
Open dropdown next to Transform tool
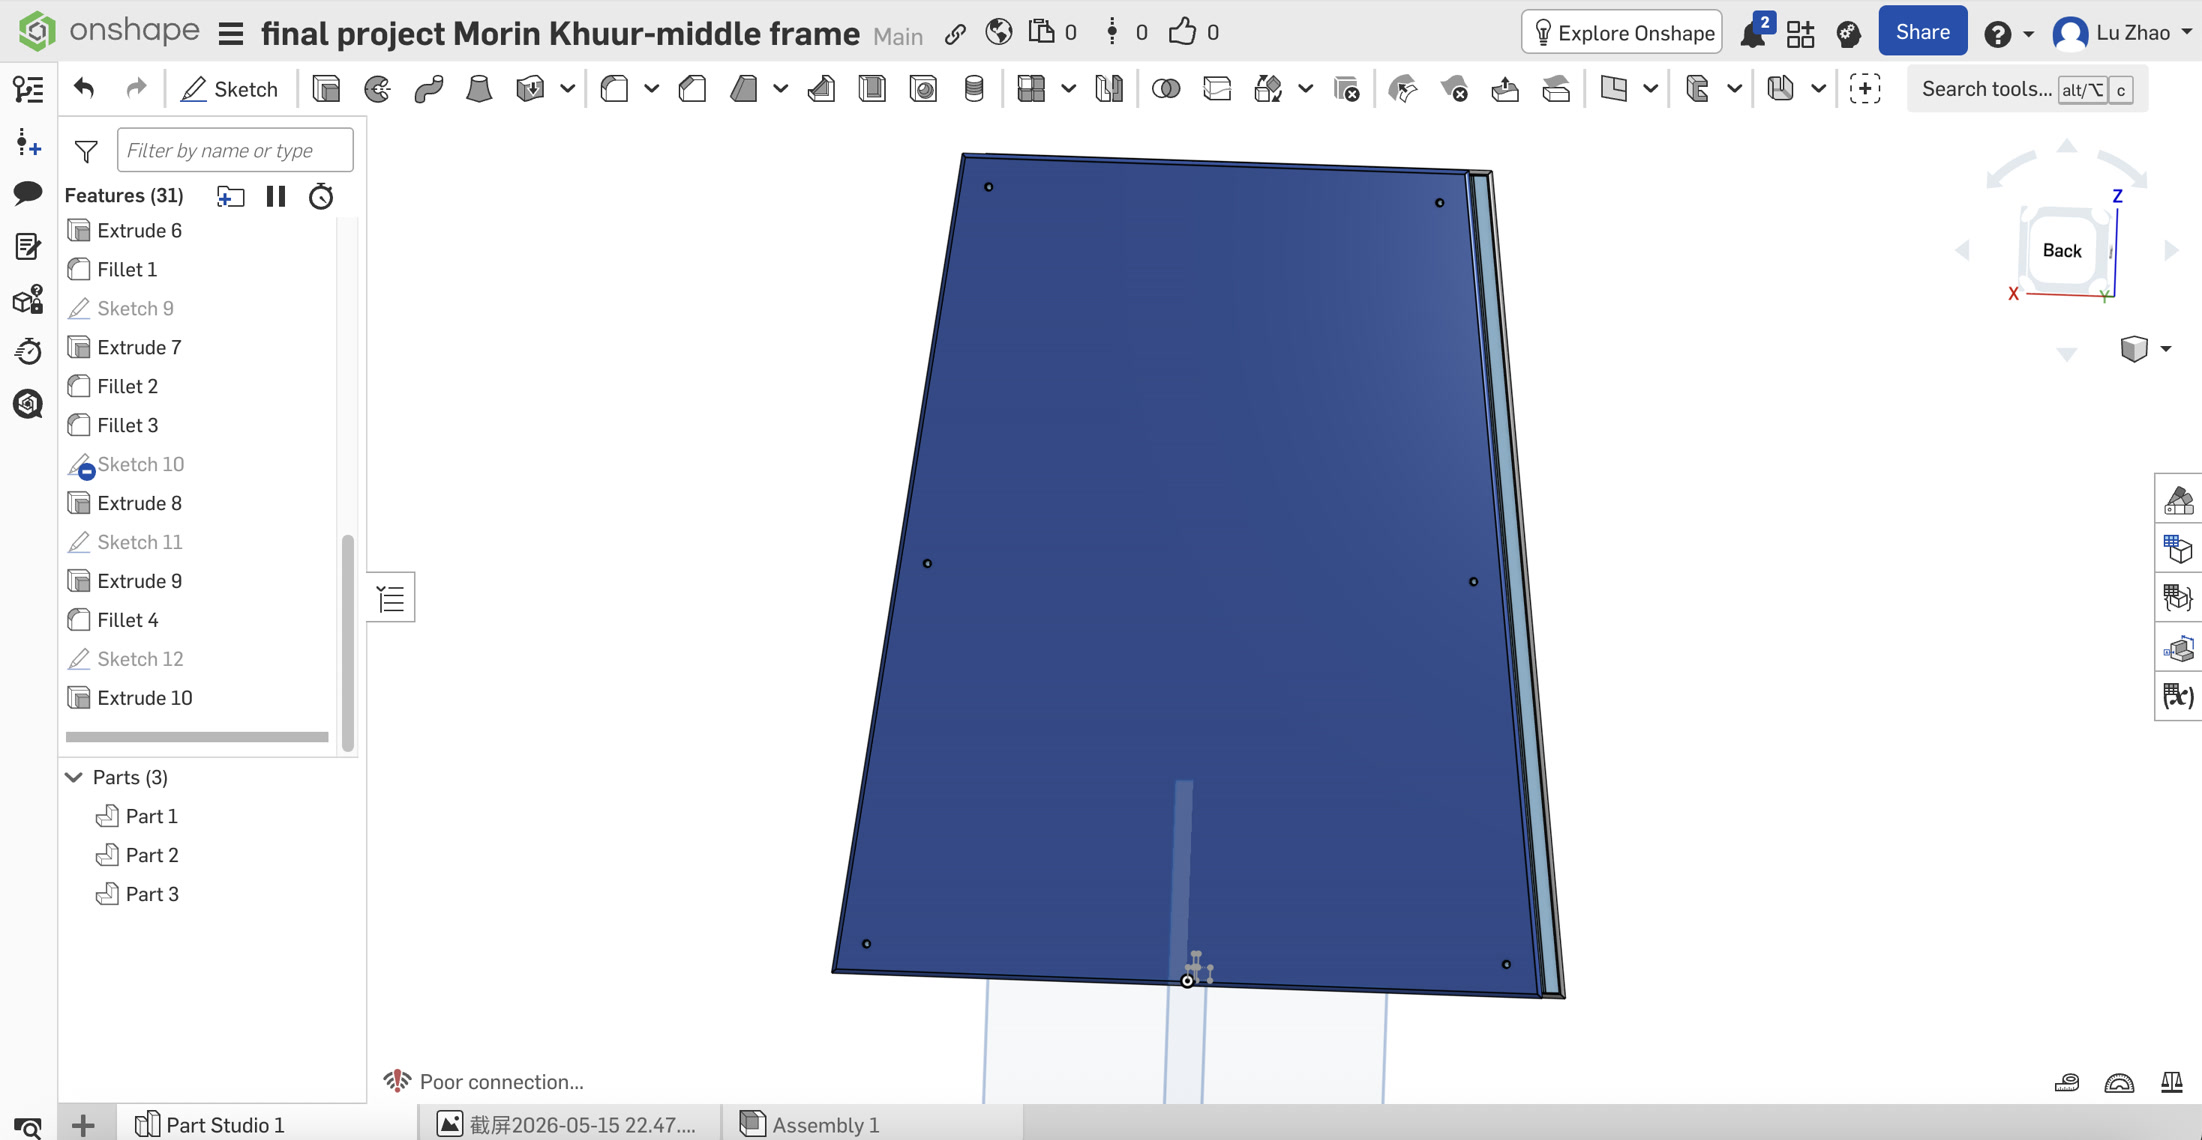click(x=1305, y=89)
